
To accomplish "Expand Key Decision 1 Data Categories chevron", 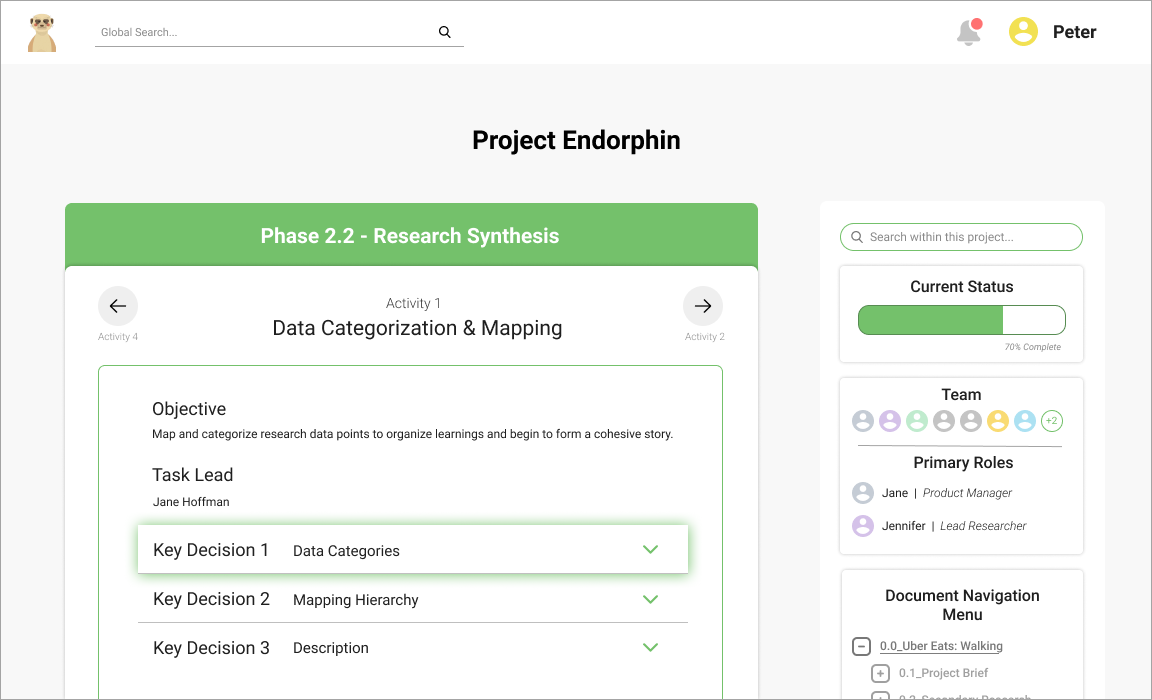I will click(x=651, y=550).
